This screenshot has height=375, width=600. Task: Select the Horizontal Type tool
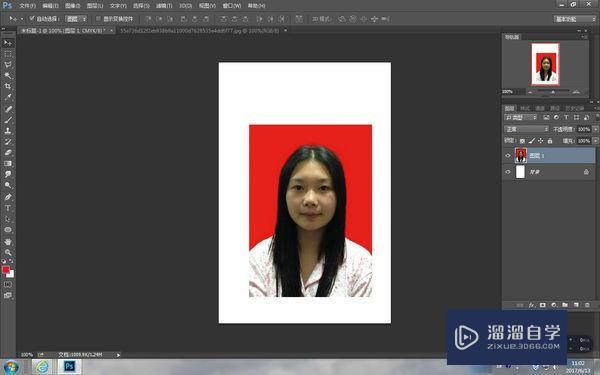coord(8,208)
